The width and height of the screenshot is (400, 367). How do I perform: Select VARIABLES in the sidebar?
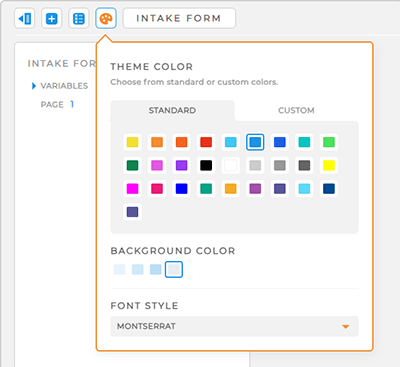(64, 86)
